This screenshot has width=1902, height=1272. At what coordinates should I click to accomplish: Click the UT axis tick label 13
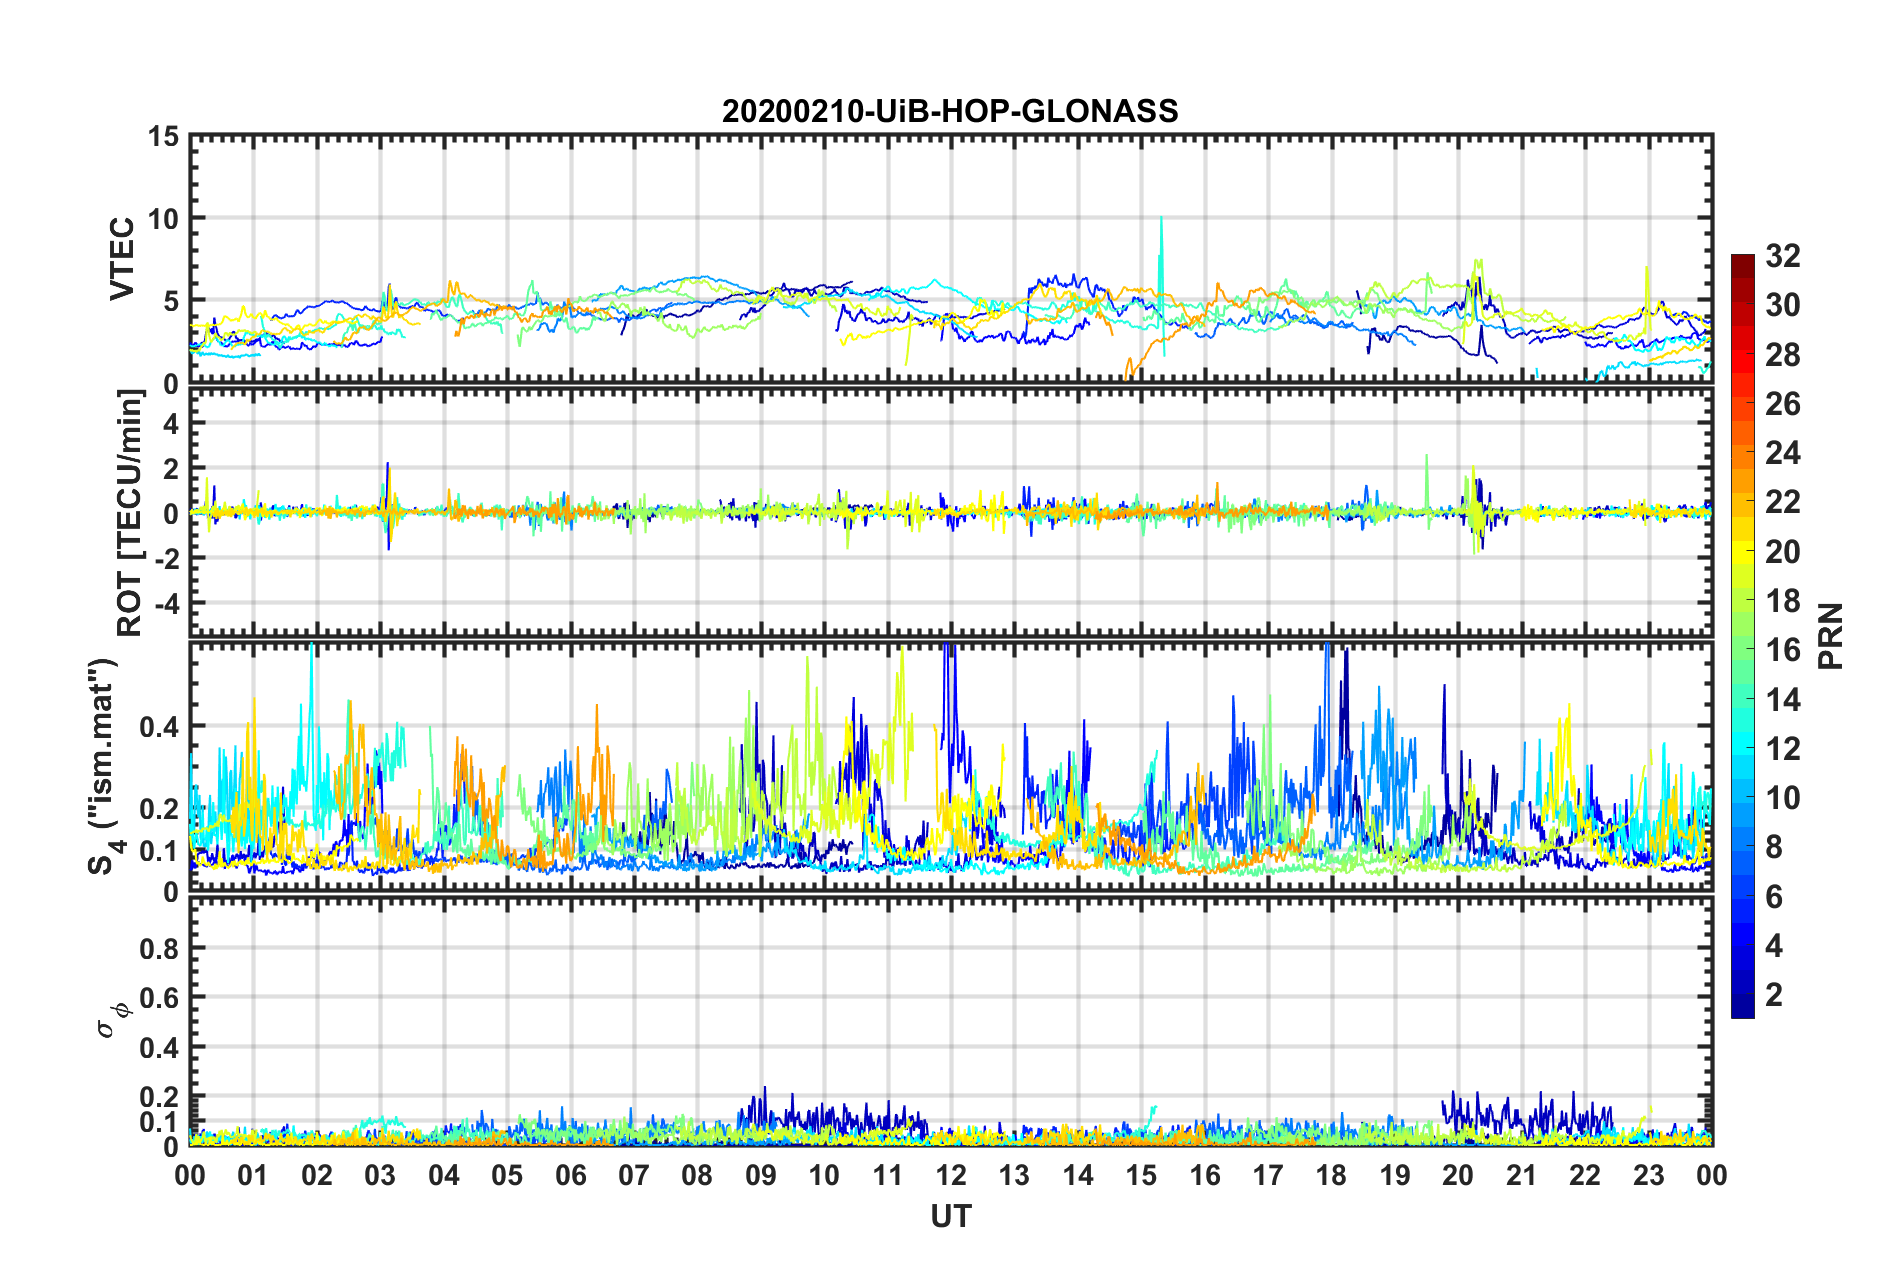pyautogui.click(x=1014, y=1175)
